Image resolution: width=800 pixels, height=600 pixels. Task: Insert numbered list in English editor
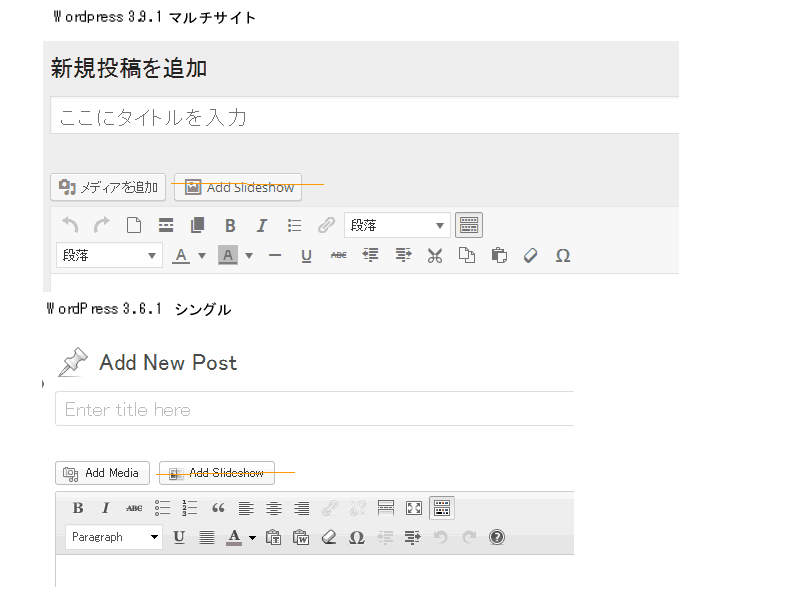190,508
